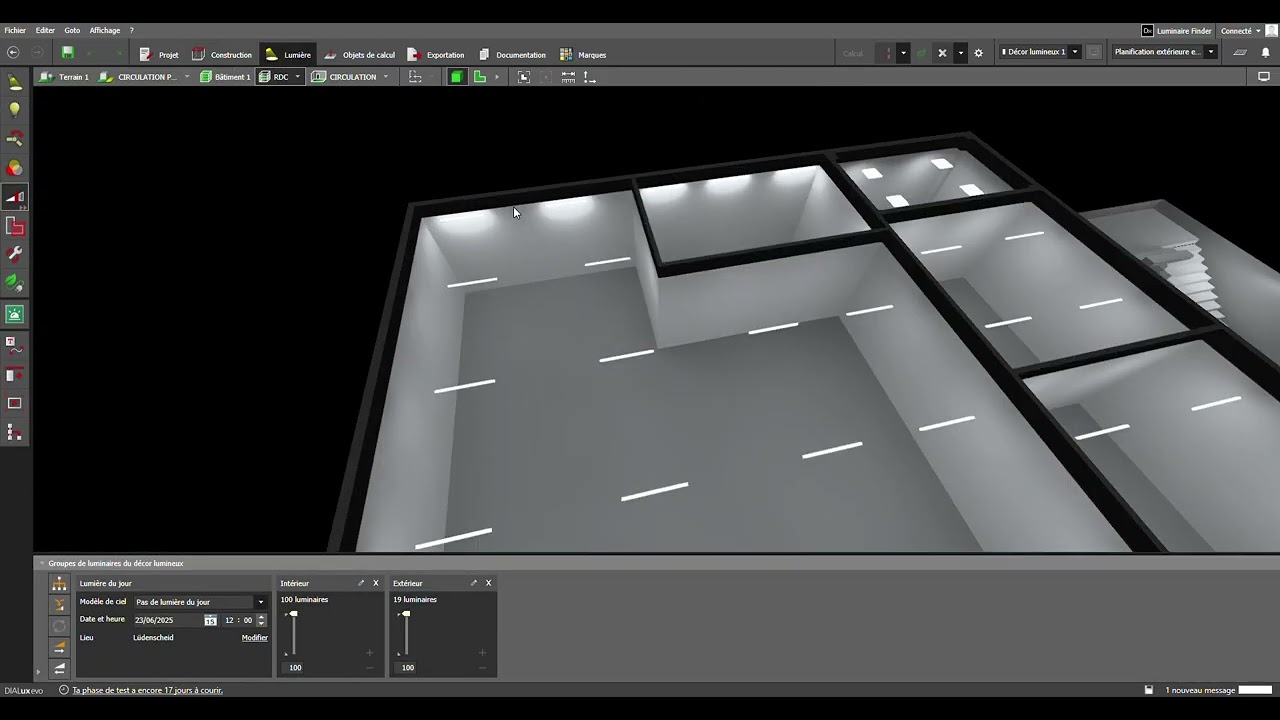
Task: Click the monitor display icon at top right
Action: click(1264, 77)
